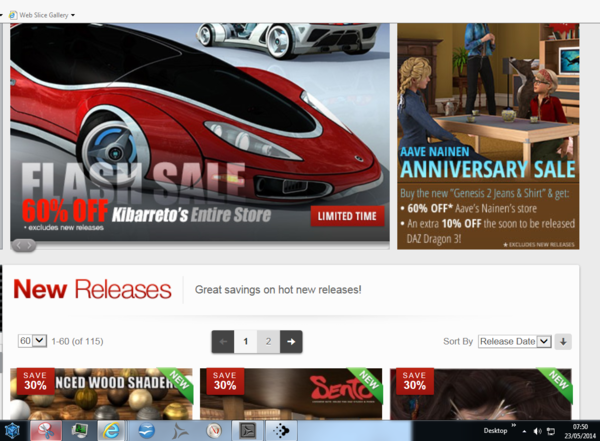
Task: Open the Sento product thumbnail
Action: 291,394
